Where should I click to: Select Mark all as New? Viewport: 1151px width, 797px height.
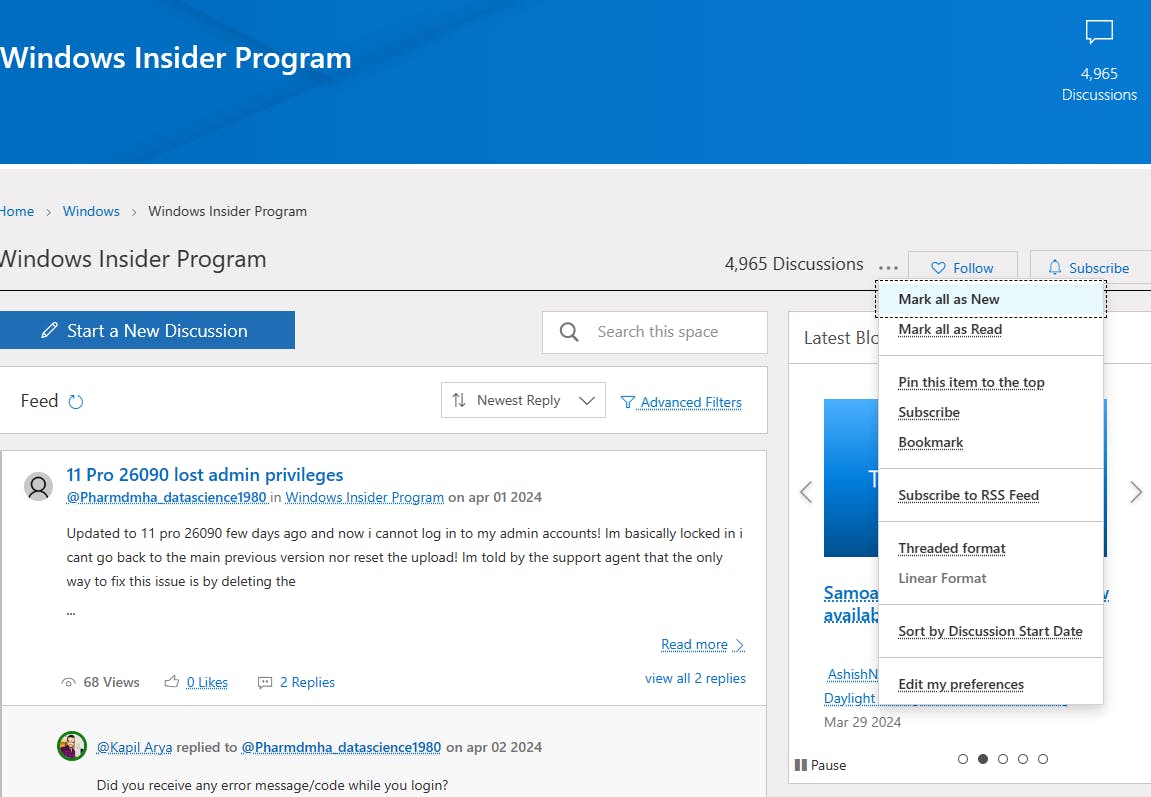(990, 299)
